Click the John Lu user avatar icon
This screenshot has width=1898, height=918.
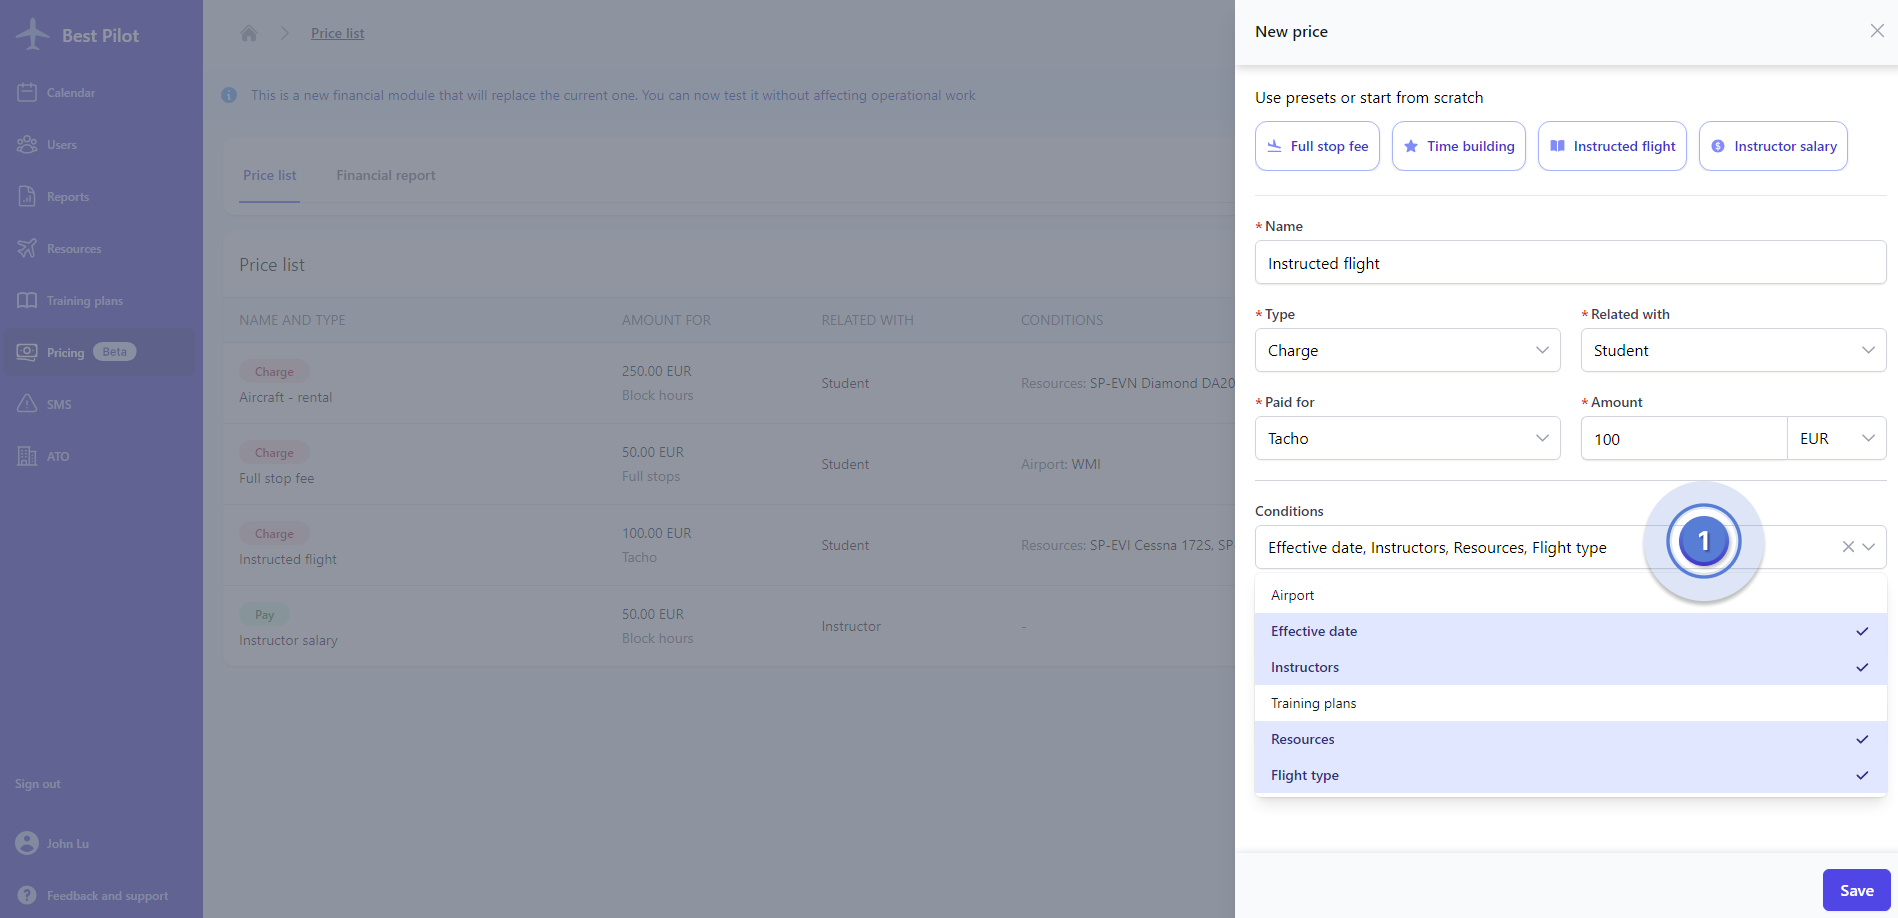(27, 843)
